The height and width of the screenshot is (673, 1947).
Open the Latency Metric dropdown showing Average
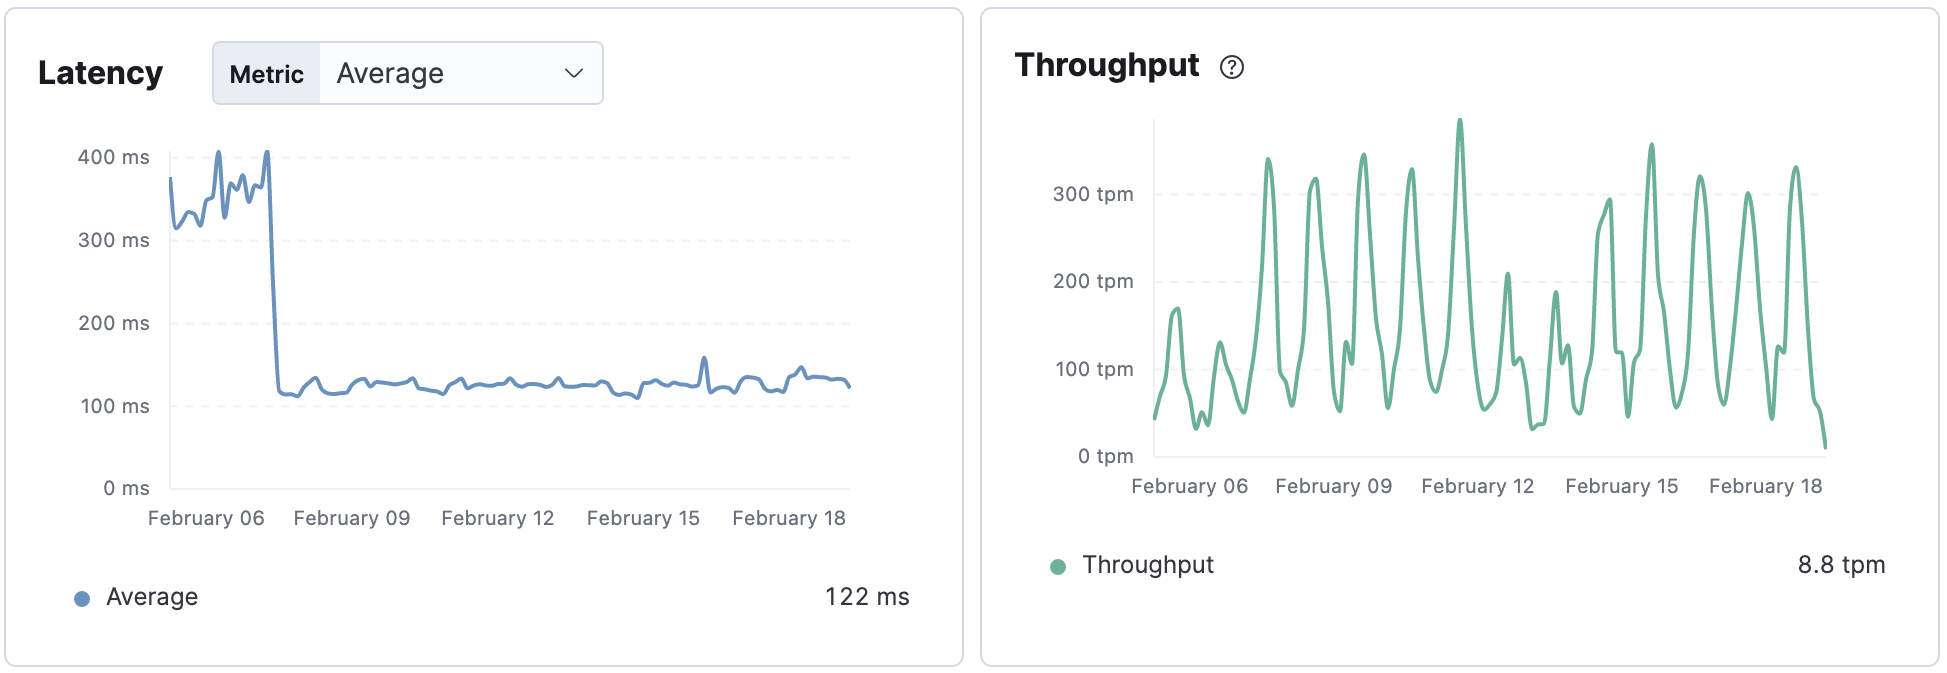[460, 73]
